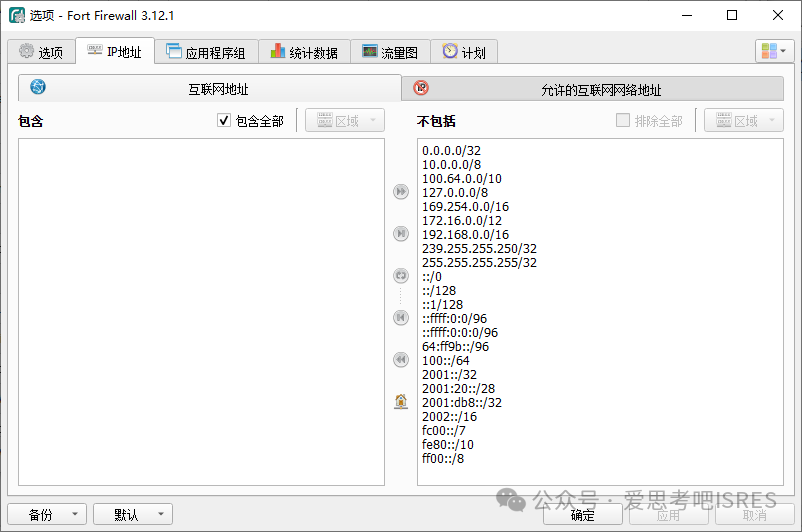Go to the 流量图 tab
Viewport: 802px width, 532px height.
[390, 52]
